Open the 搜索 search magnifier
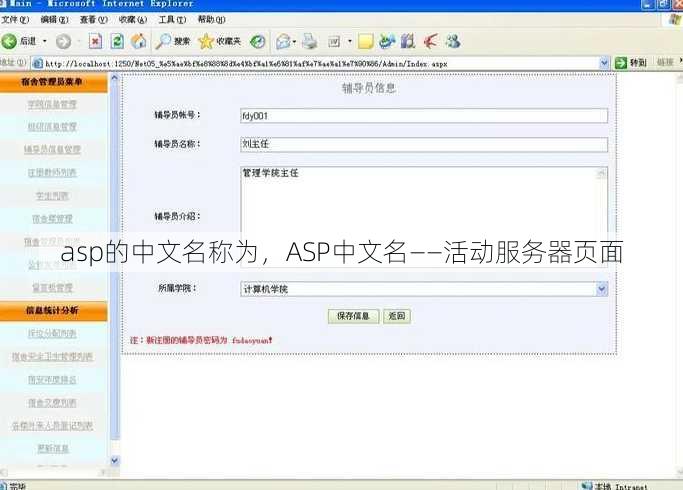 pyautogui.click(x=173, y=41)
